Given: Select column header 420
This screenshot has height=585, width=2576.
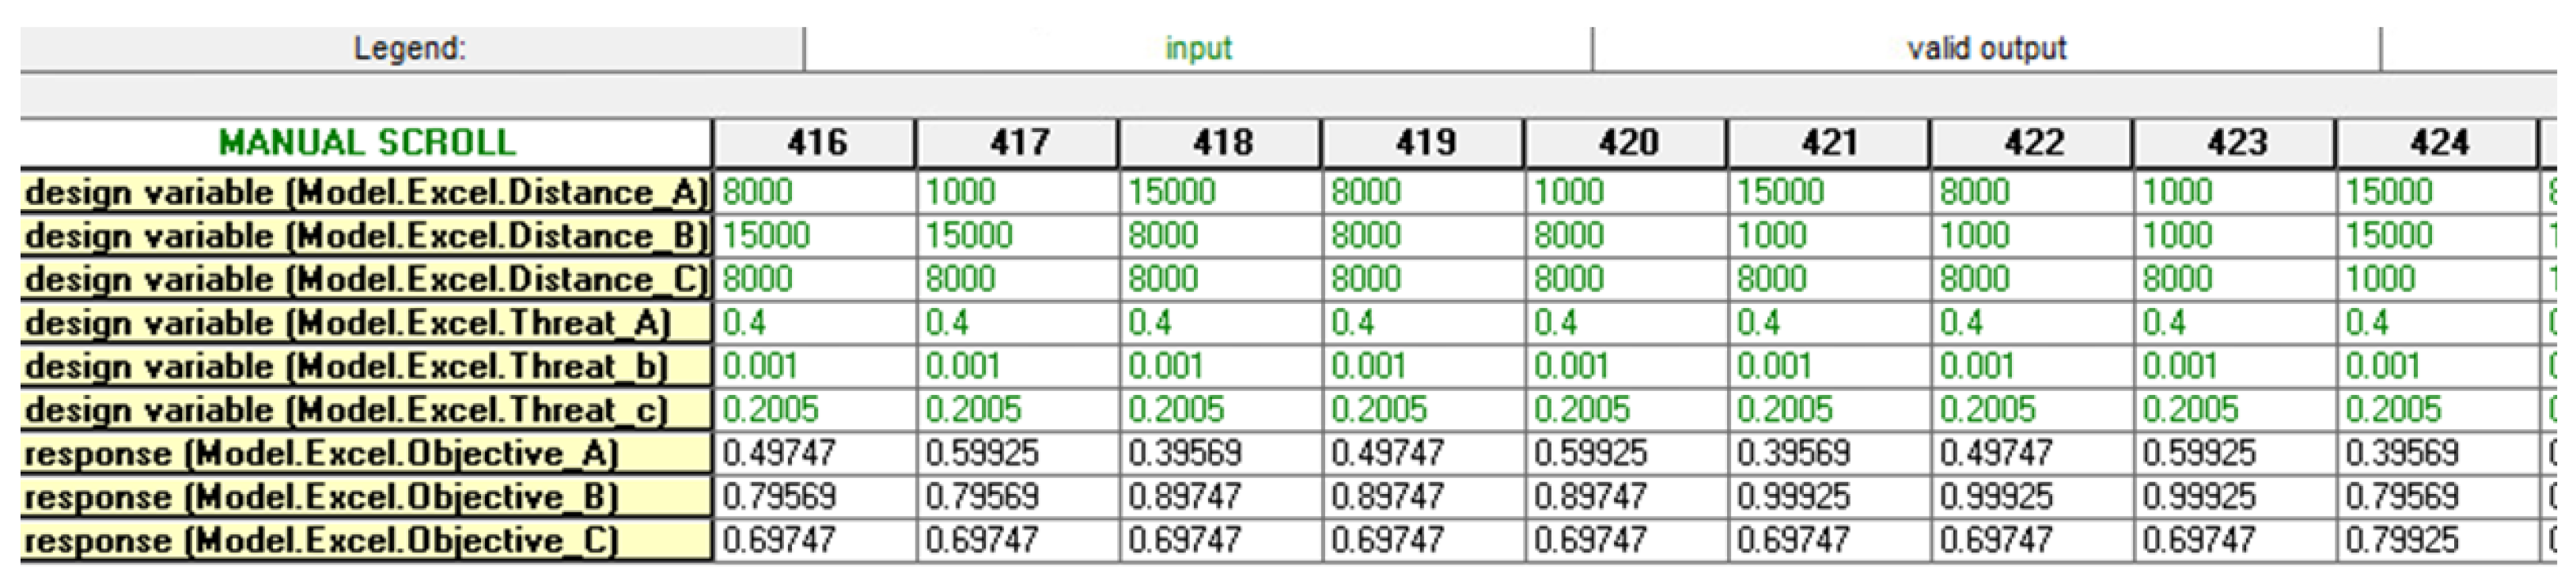Looking at the screenshot, I should point(1627,142).
